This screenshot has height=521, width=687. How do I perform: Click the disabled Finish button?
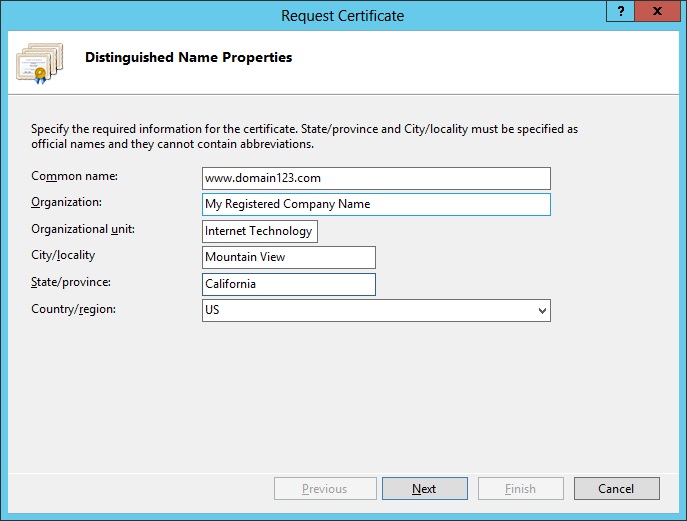coord(520,489)
